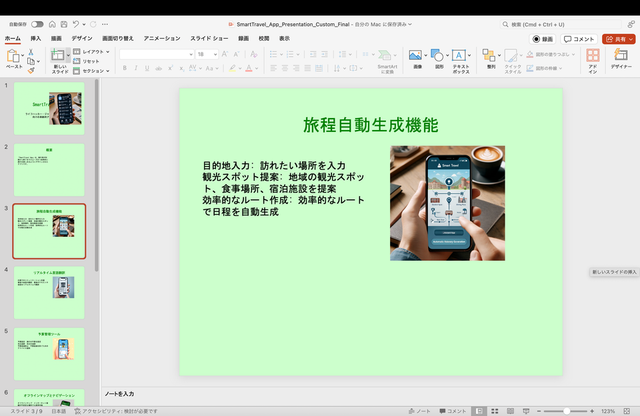Image resolution: width=640 pixels, height=416 pixels.
Task: Click the ペースト paste icon
Action: [x=14, y=56]
